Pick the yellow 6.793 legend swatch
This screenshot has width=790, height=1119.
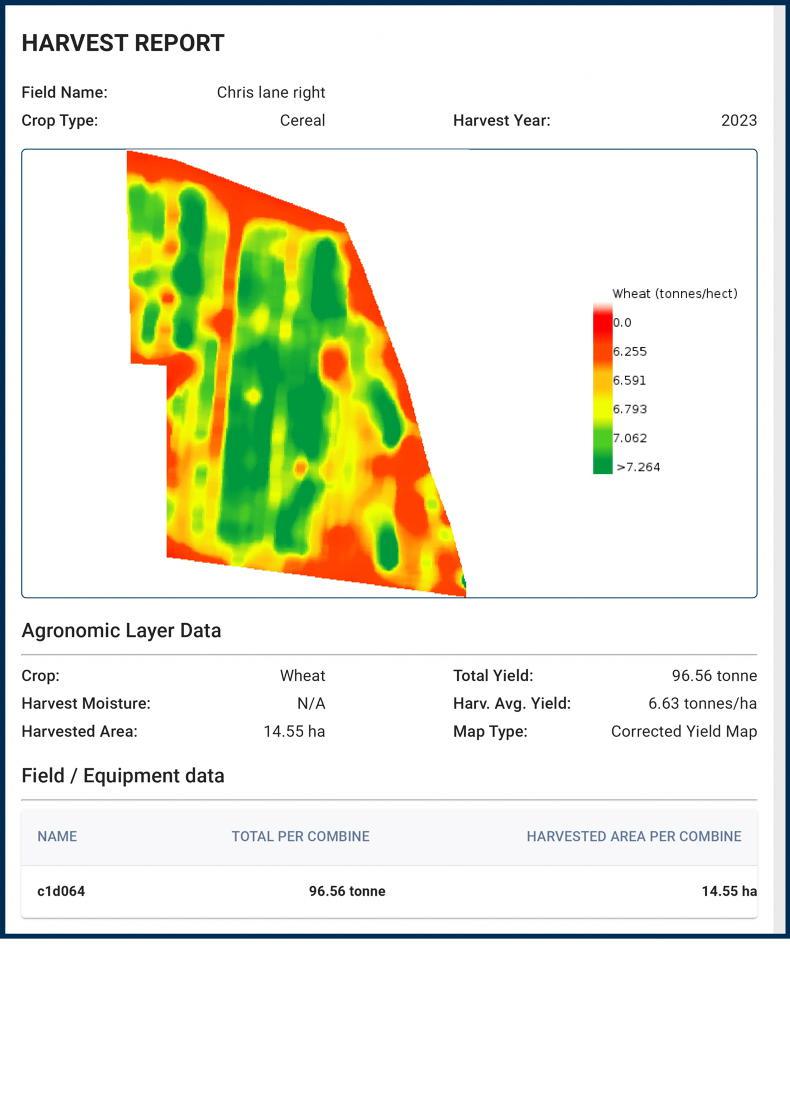point(602,409)
